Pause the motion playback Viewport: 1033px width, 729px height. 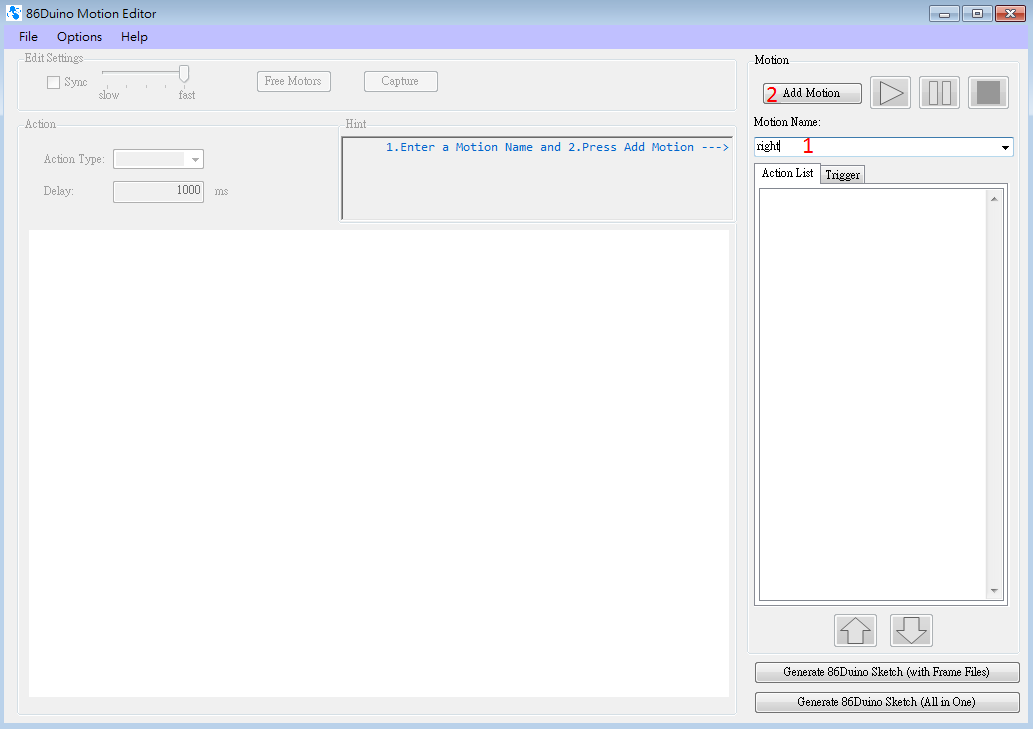(x=939, y=93)
